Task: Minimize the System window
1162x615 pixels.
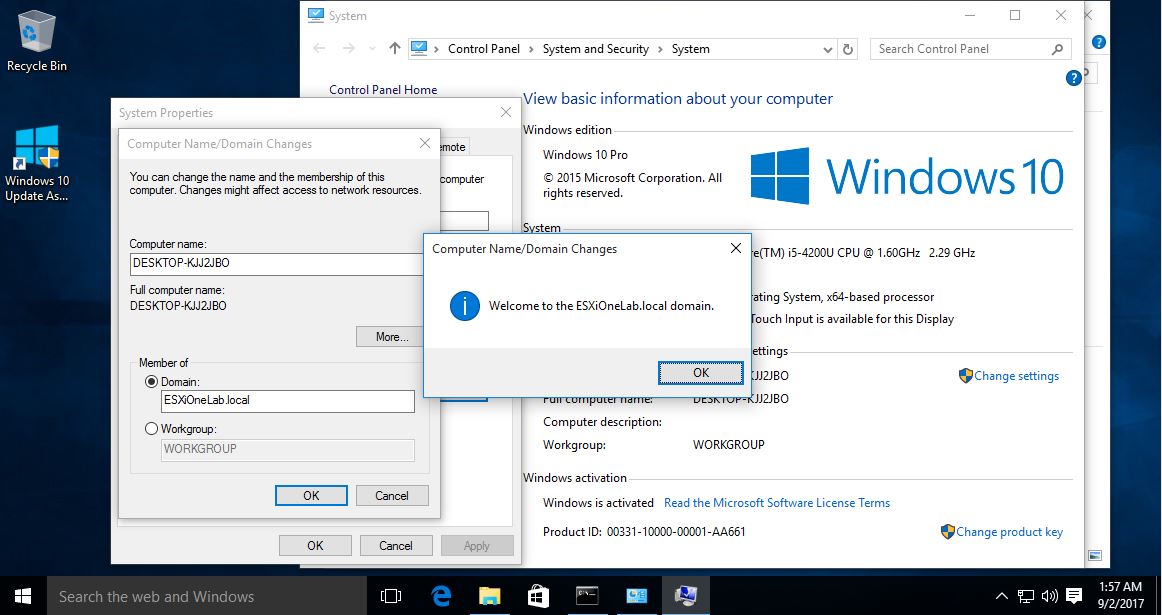Action: (969, 16)
